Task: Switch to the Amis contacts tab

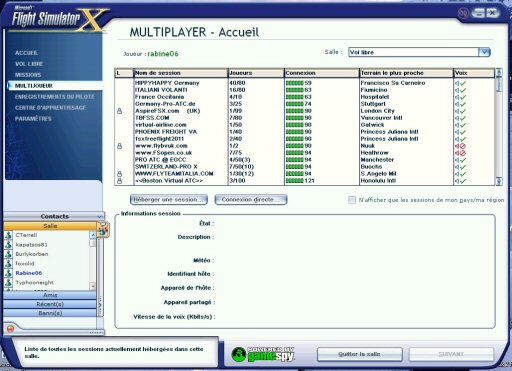Action: [x=50, y=295]
